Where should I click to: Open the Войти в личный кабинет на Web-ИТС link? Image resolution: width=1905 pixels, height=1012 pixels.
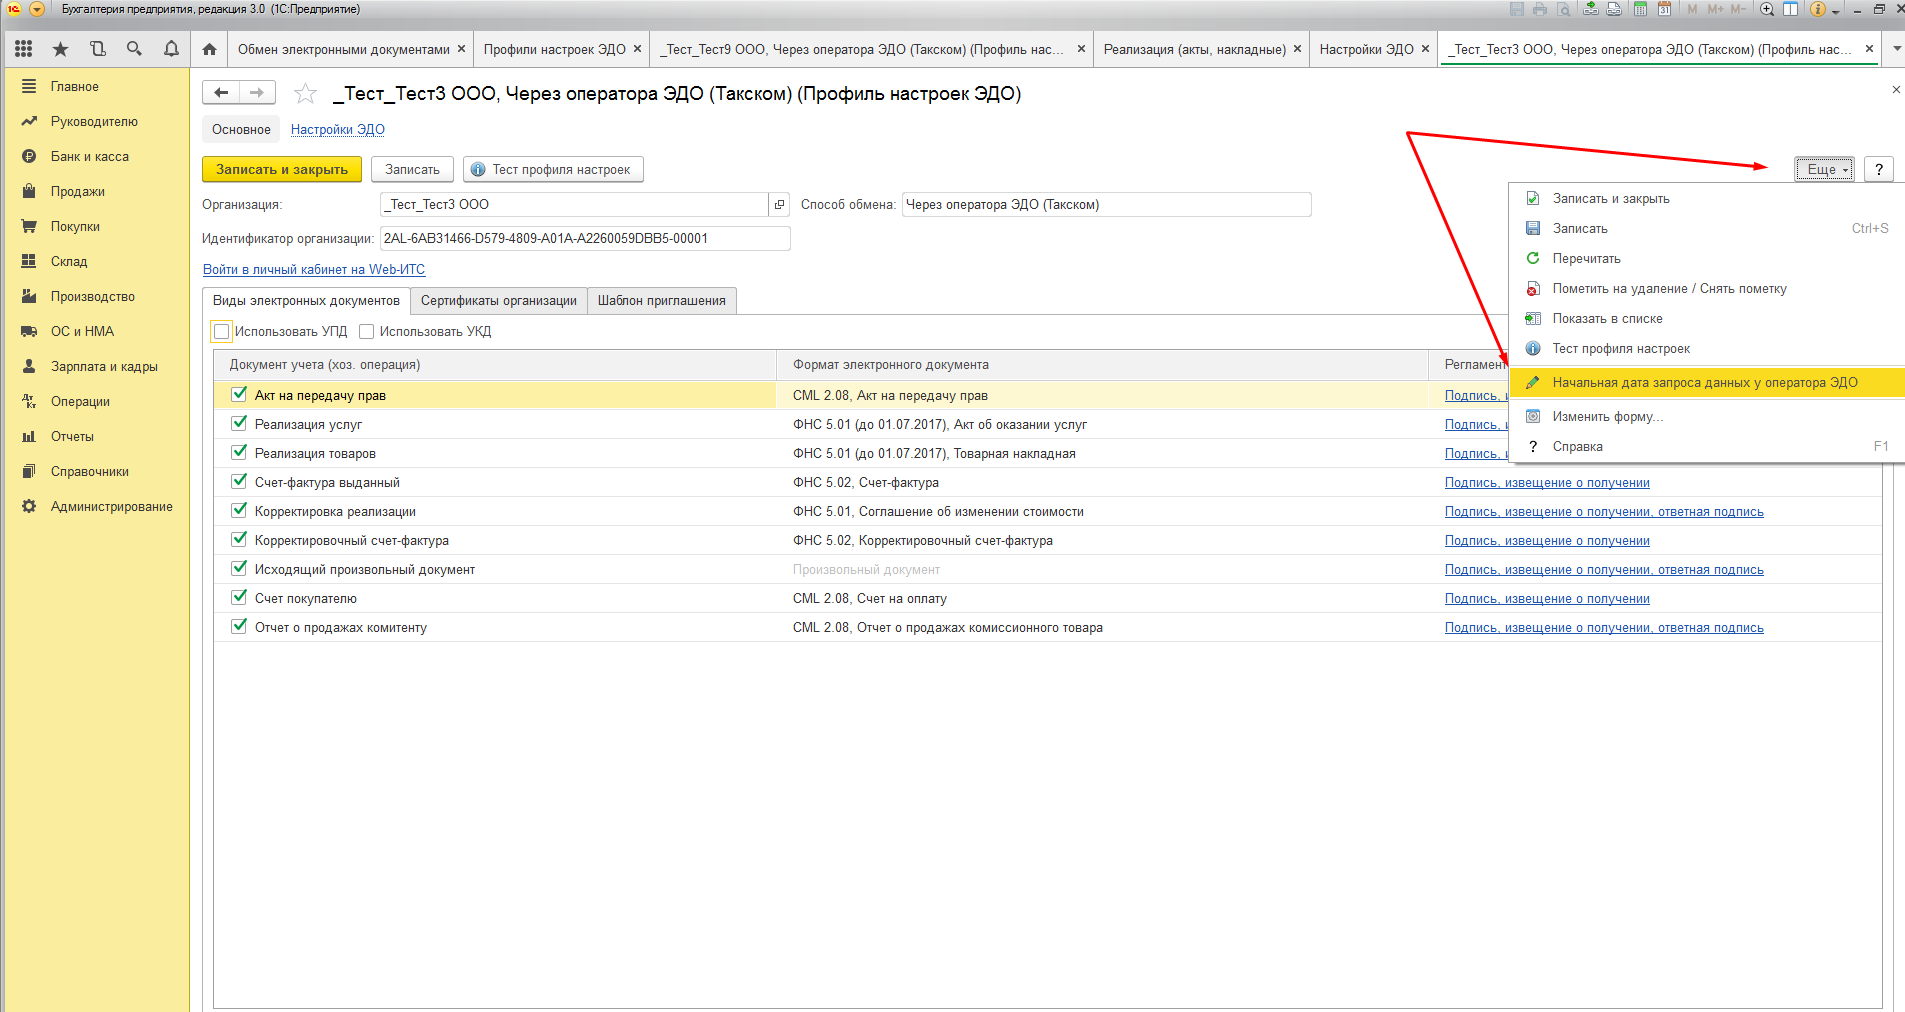[x=314, y=270]
